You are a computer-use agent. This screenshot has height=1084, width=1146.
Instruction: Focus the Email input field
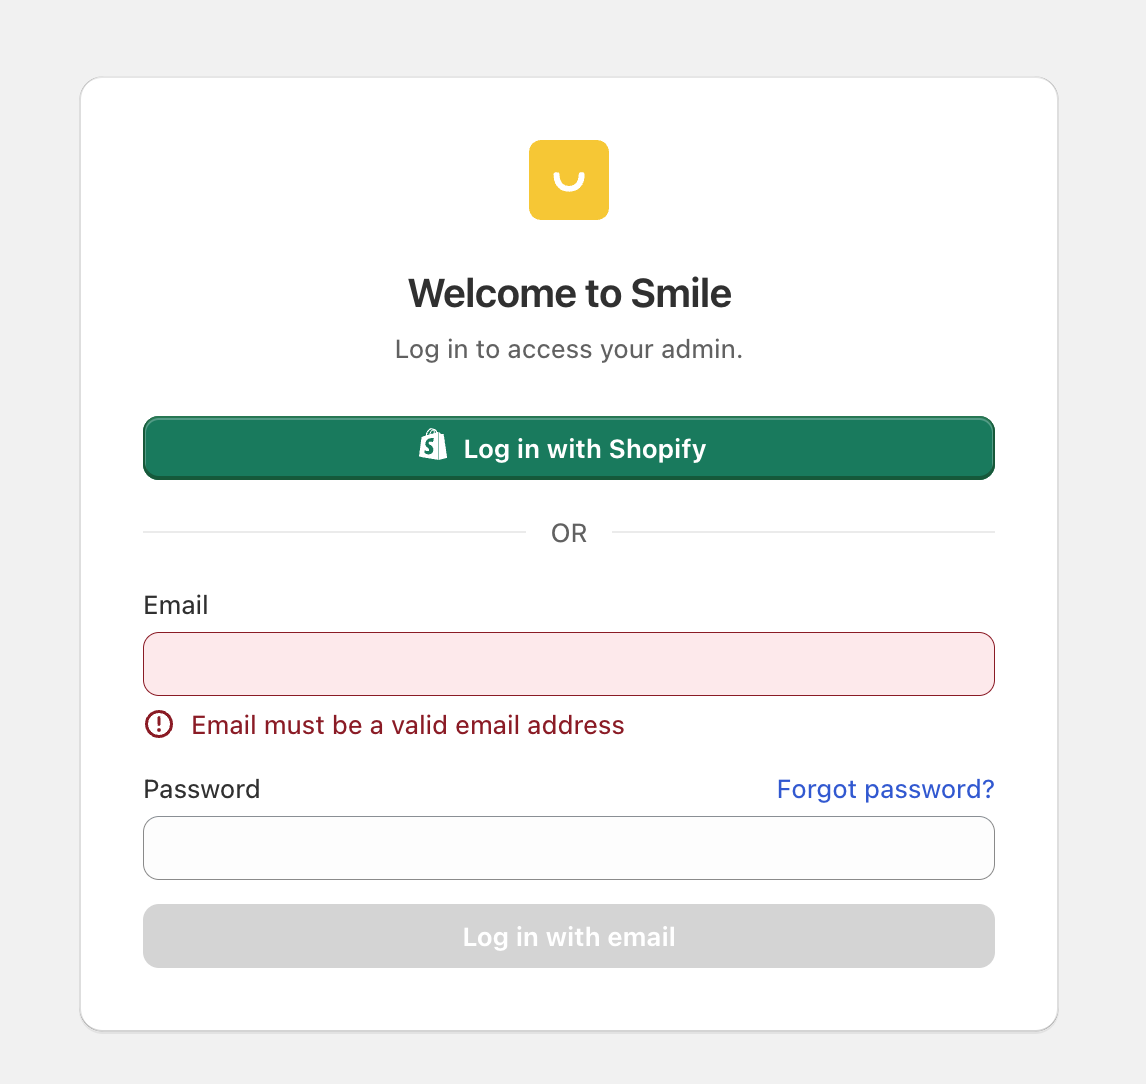(x=569, y=664)
